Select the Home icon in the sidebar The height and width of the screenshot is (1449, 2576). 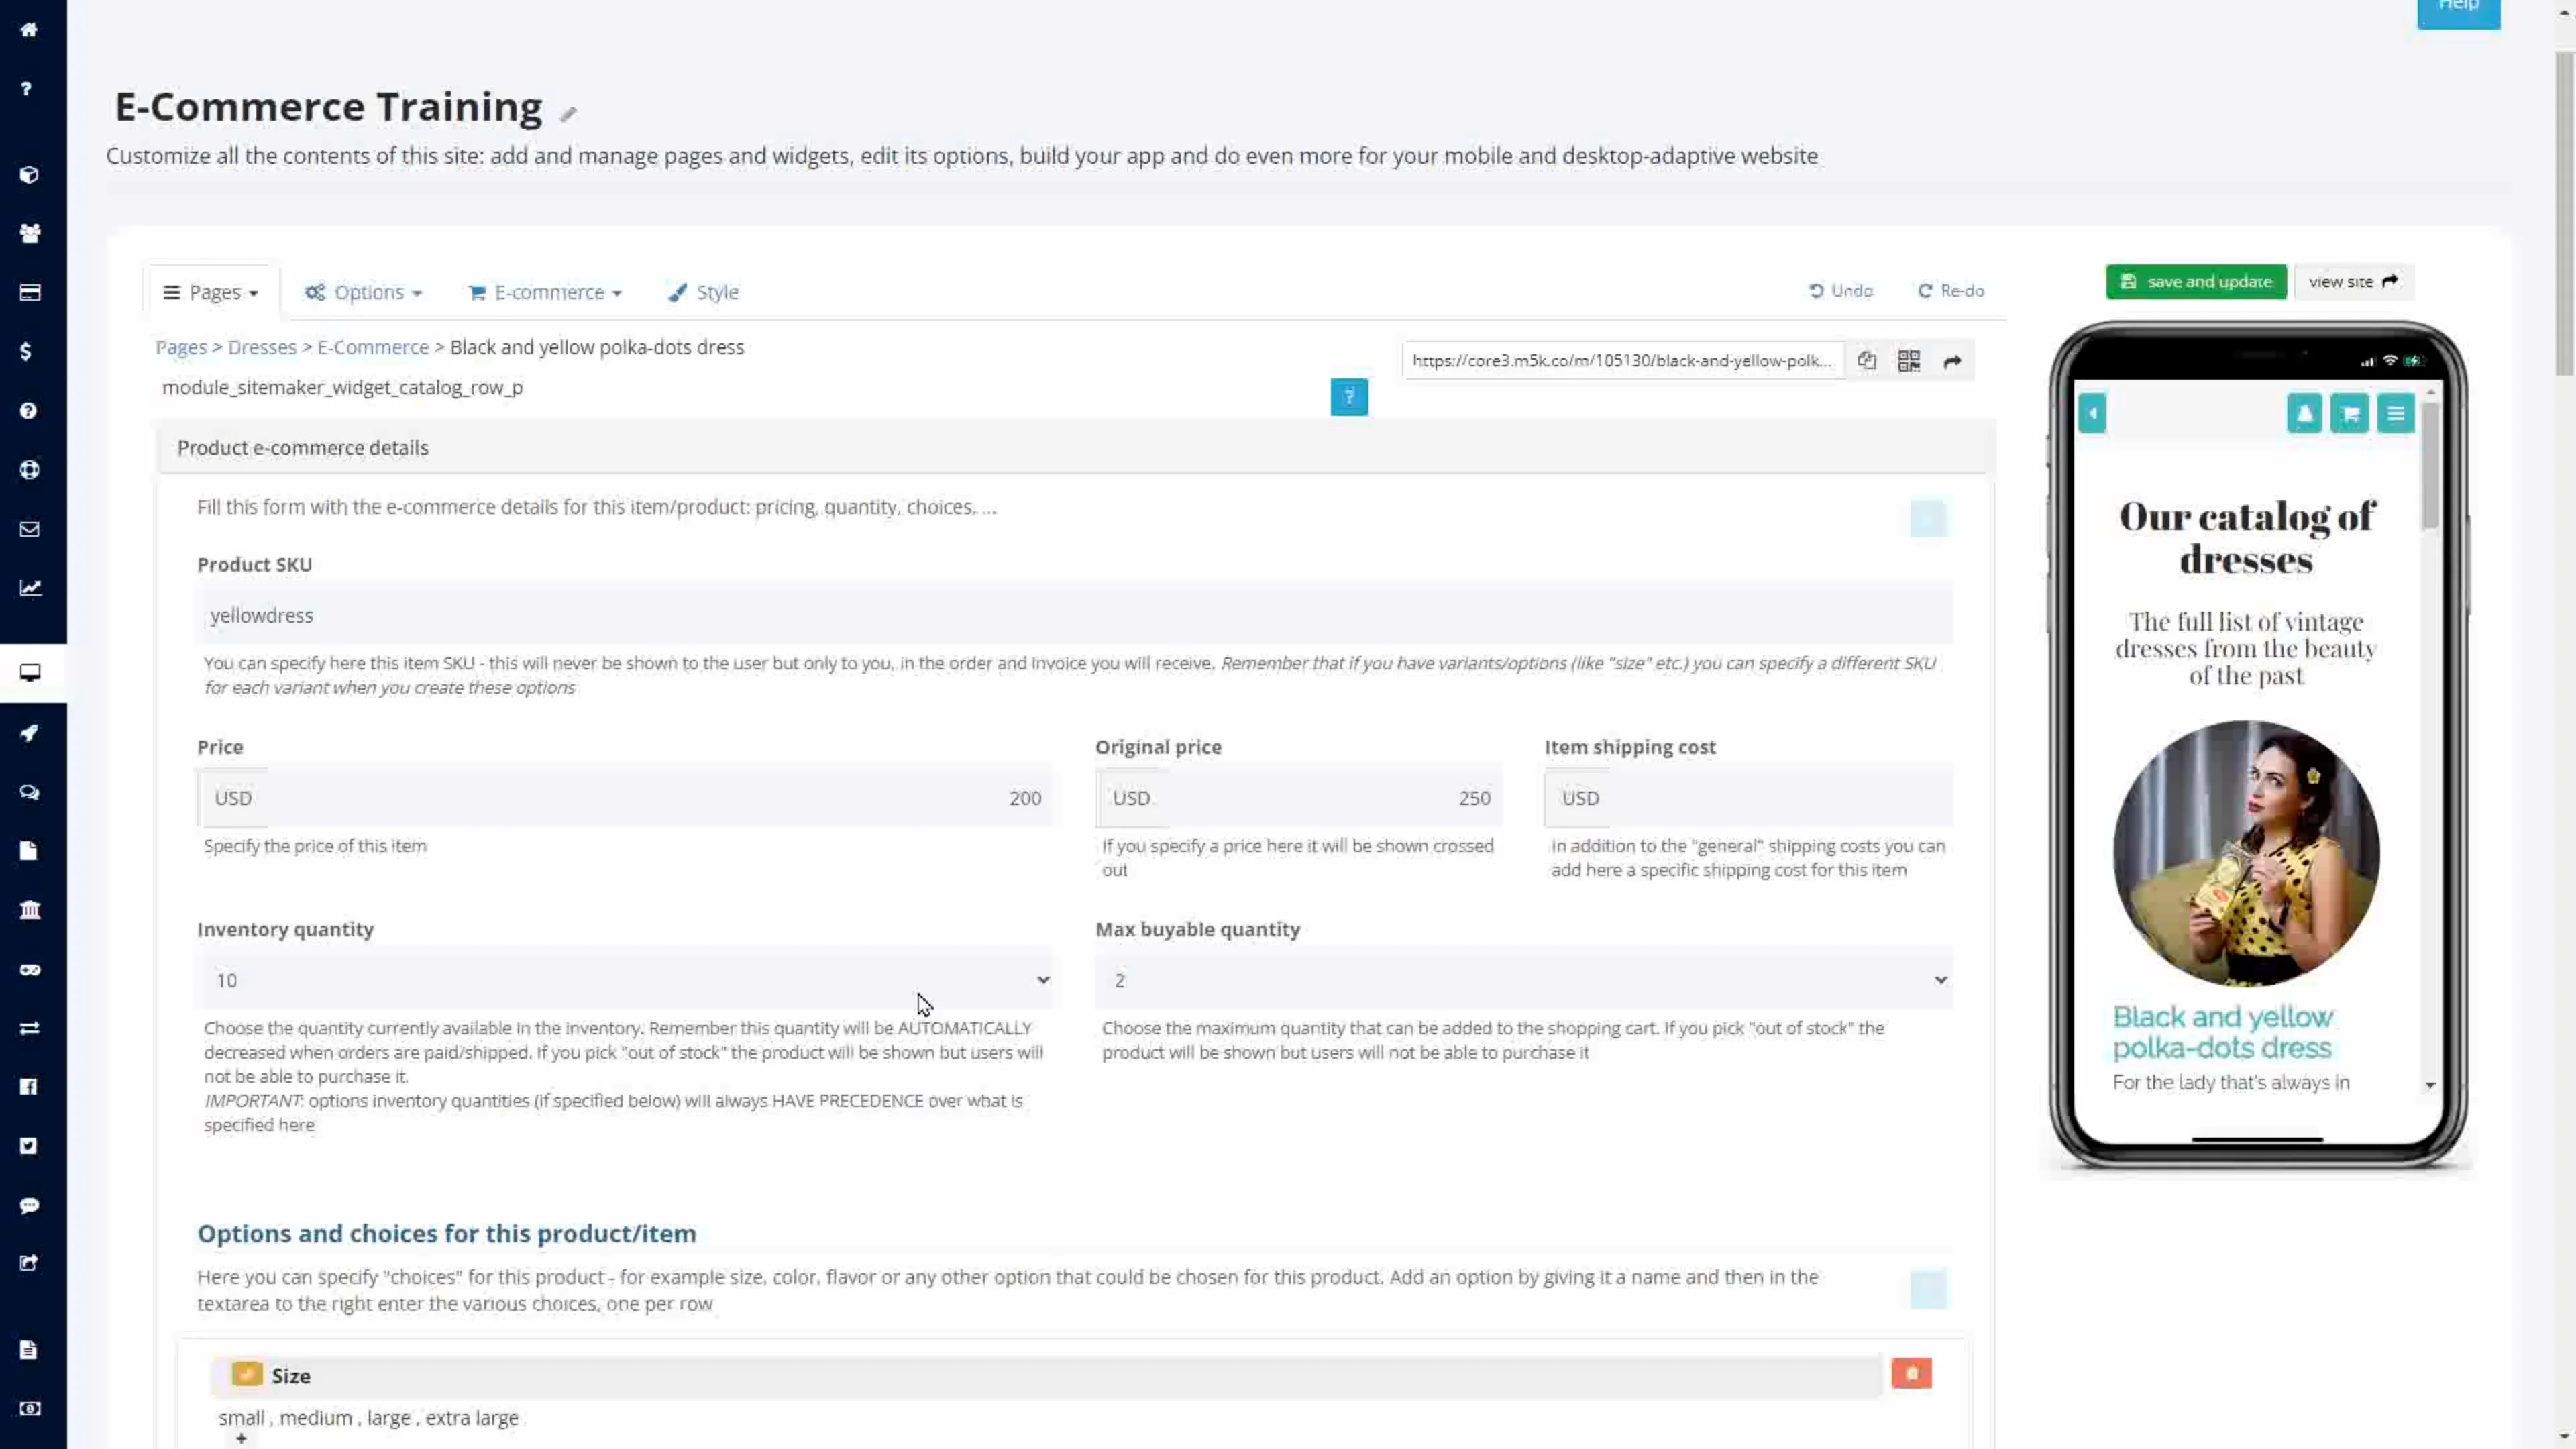29,29
